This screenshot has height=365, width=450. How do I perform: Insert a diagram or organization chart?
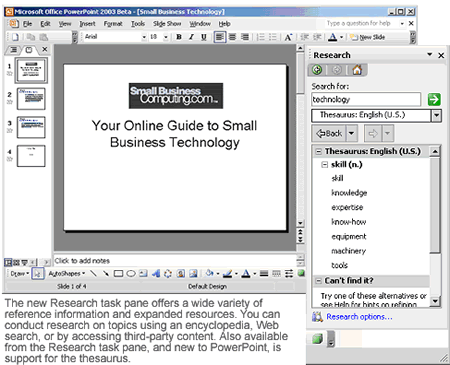pos(168,274)
